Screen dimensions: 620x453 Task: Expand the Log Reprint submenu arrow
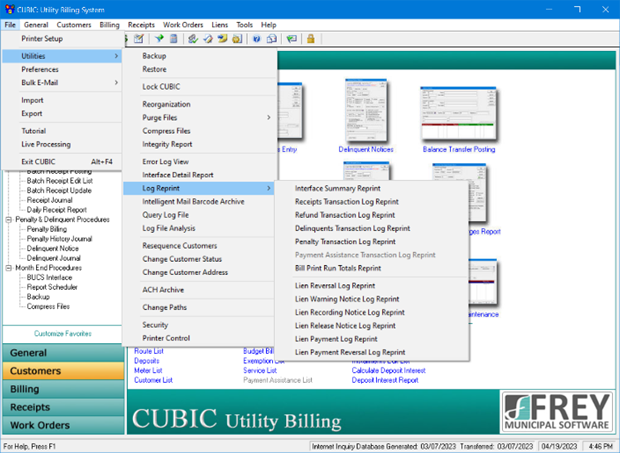[x=268, y=188]
